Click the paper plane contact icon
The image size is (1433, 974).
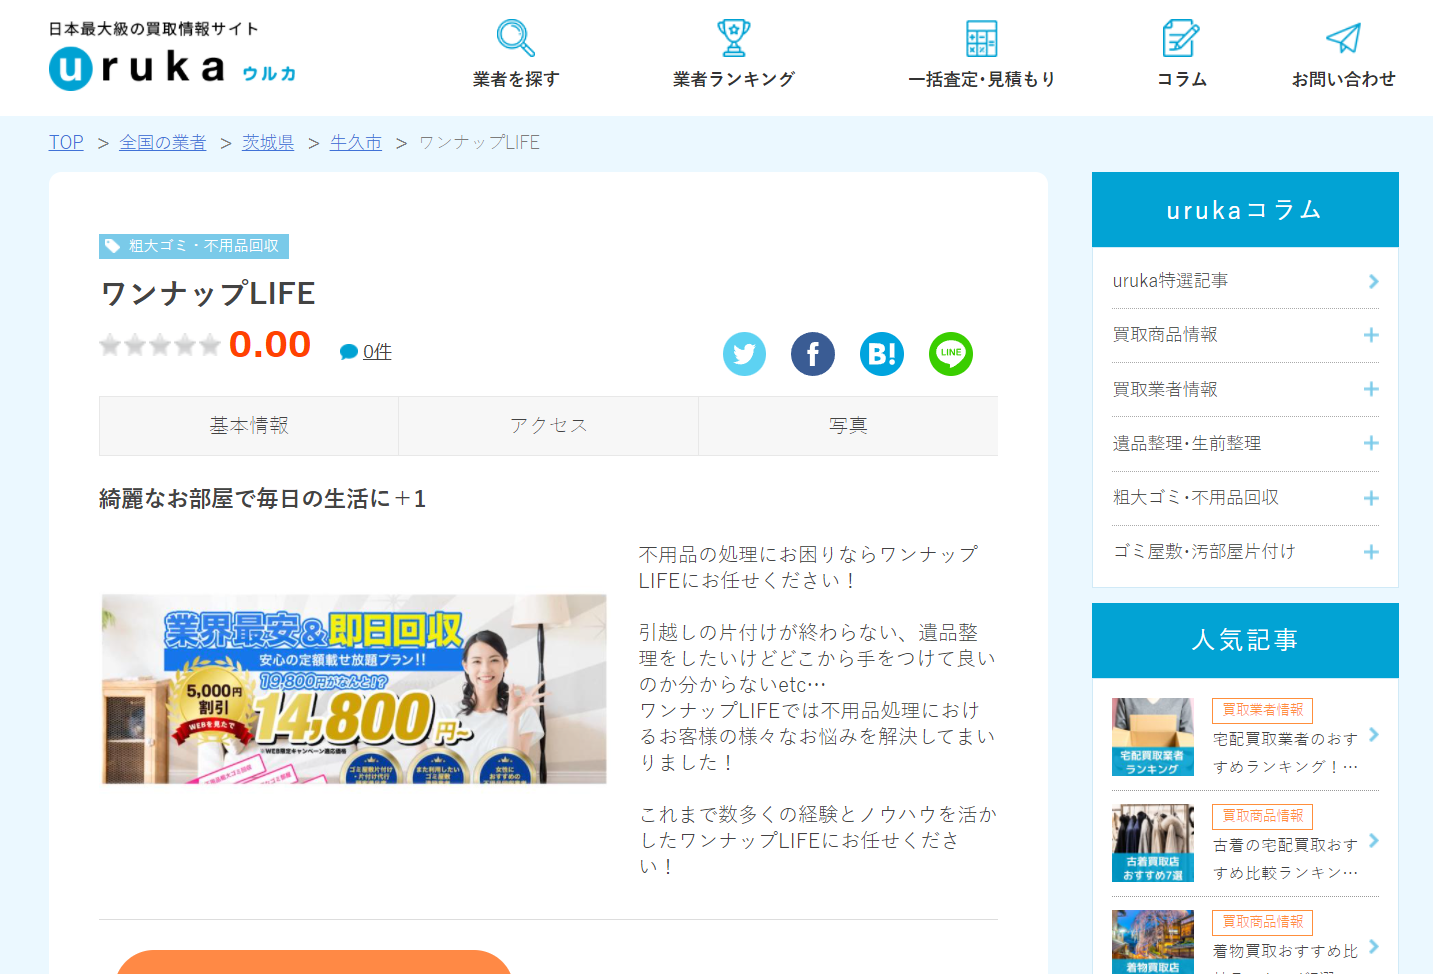coord(1343,38)
